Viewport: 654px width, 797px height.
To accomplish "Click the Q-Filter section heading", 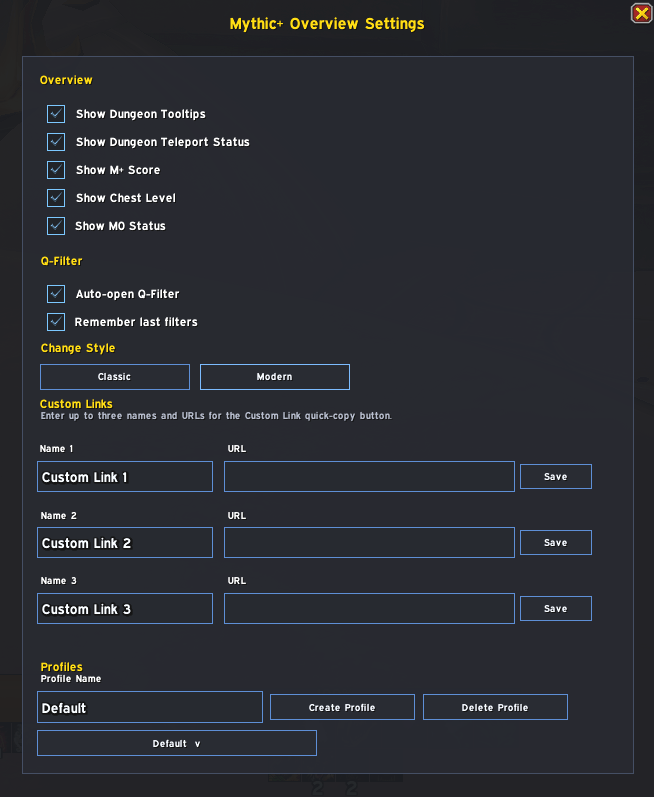I will [x=61, y=261].
